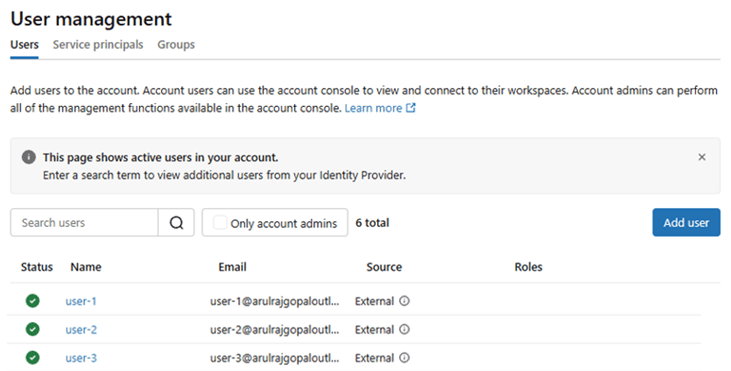This screenshot has height=371, width=731.
Task: Click the info icon beside user-1 External
Action: (x=405, y=301)
